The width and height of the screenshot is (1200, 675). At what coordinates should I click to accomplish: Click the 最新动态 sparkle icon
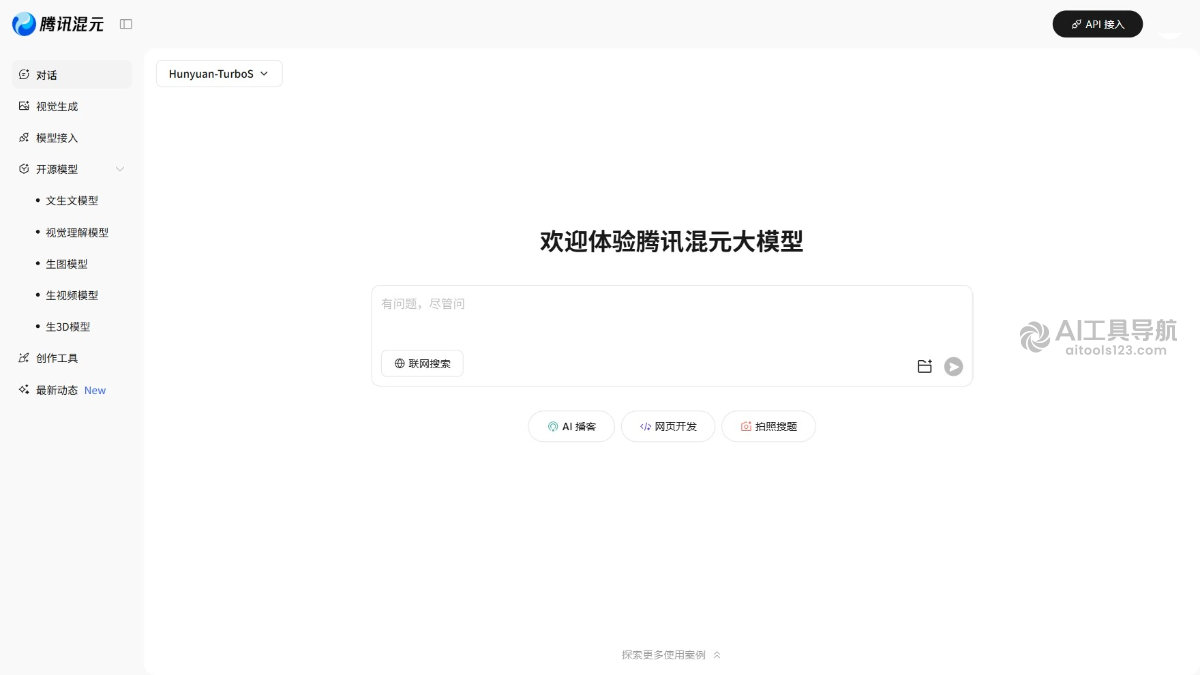tap(24, 390)
